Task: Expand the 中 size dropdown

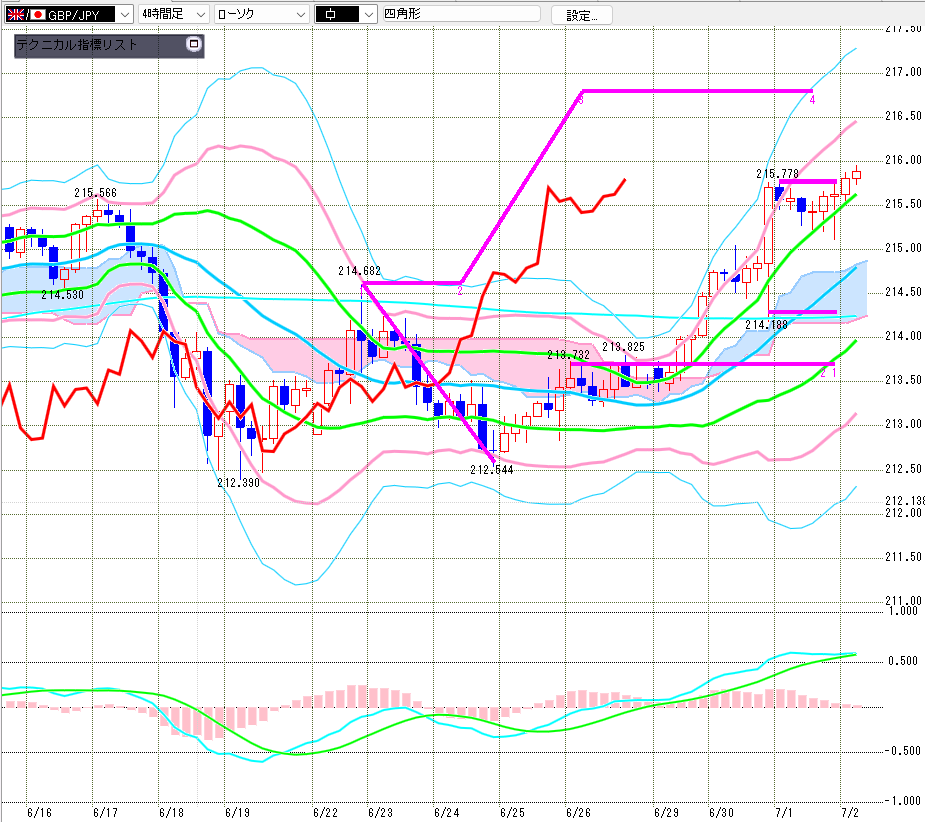Action: (x=369, y=14)
